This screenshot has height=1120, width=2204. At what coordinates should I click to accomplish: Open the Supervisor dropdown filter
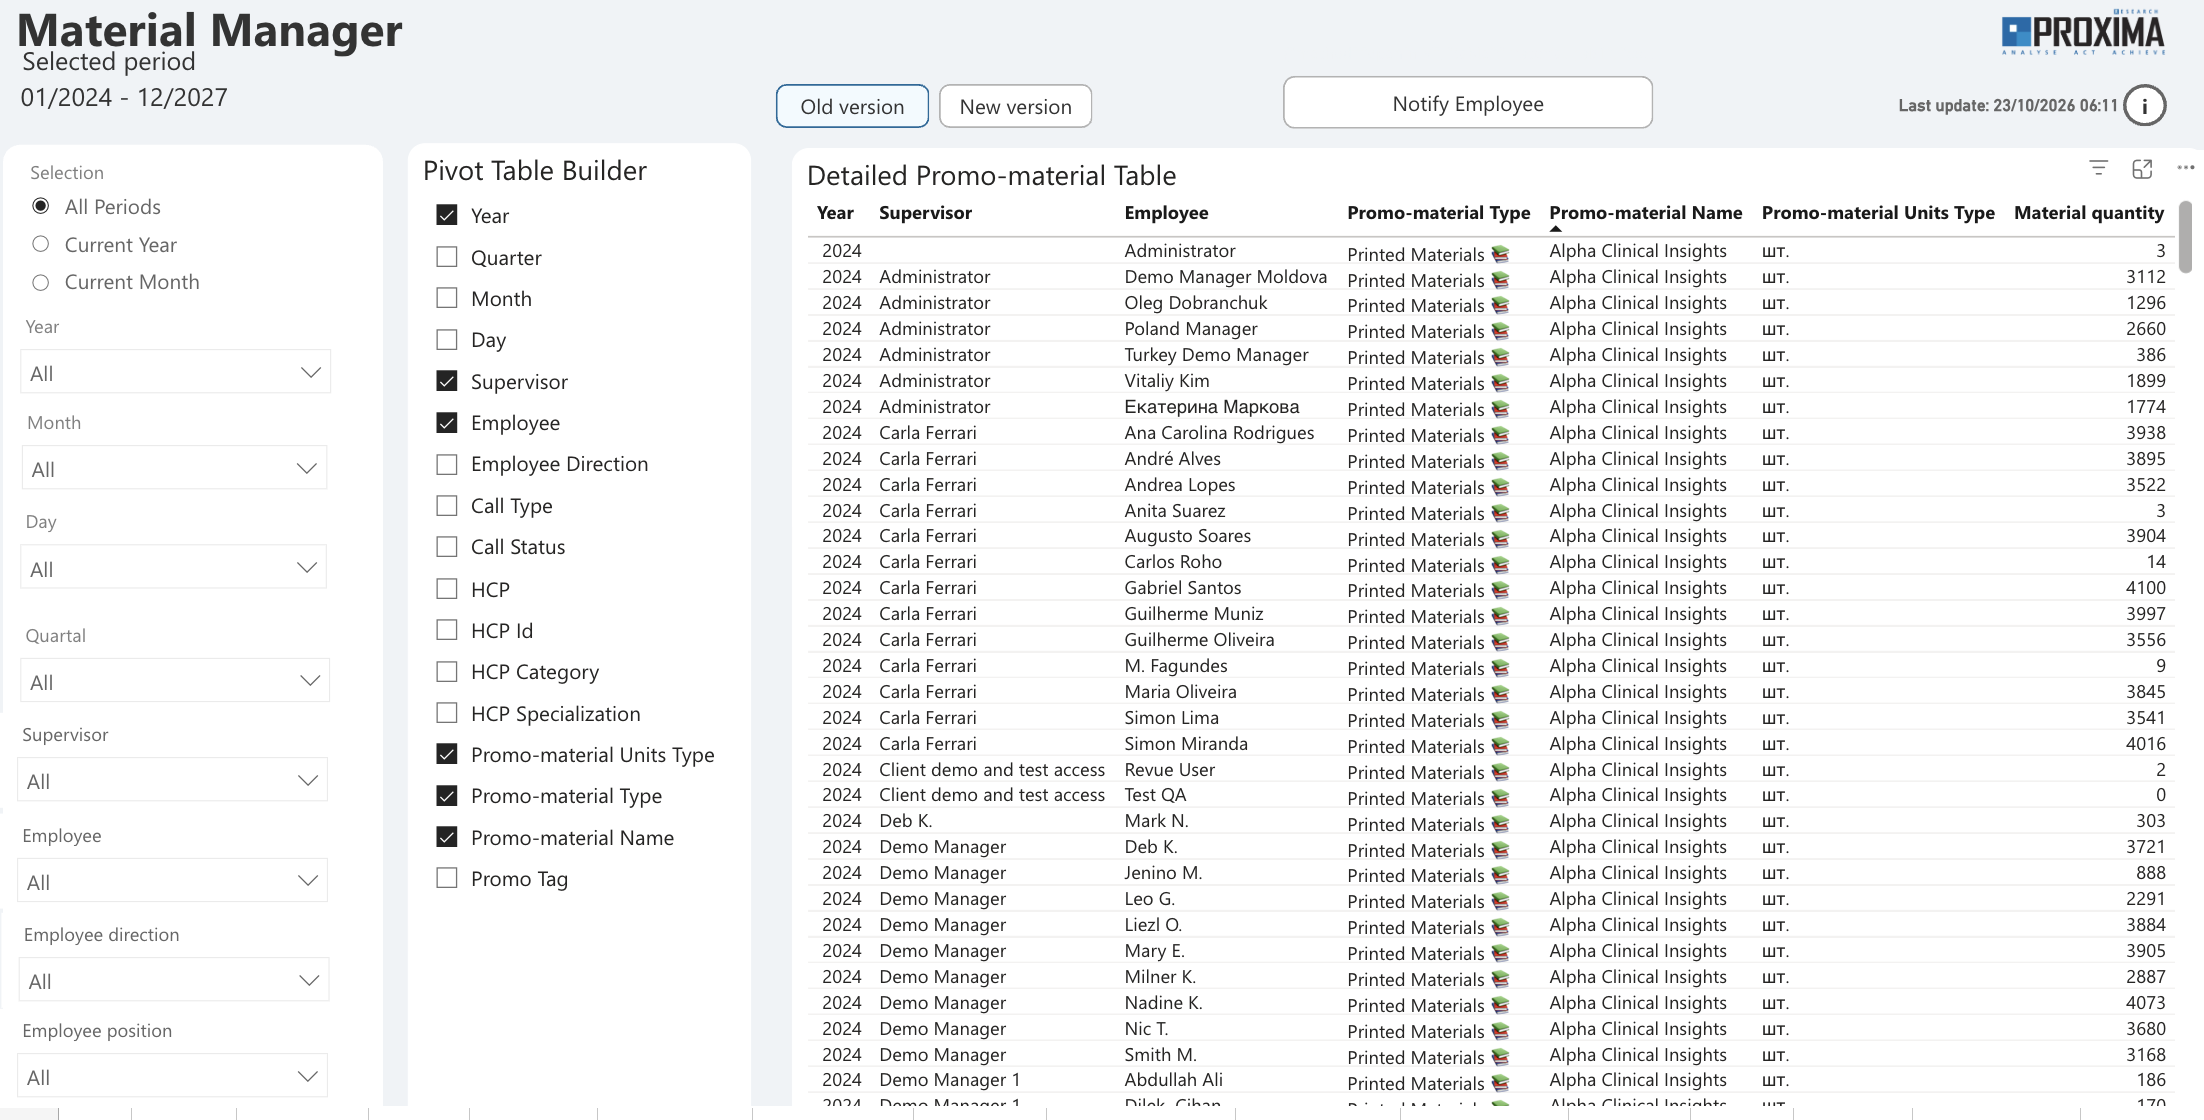coord(173,780)
